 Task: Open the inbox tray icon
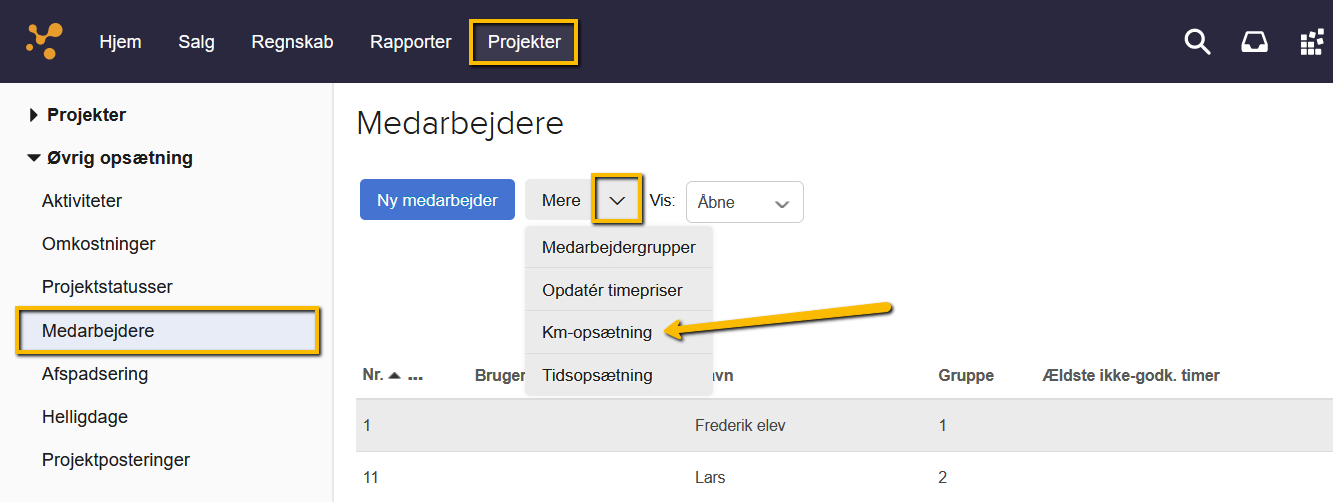coord(1254,42)
